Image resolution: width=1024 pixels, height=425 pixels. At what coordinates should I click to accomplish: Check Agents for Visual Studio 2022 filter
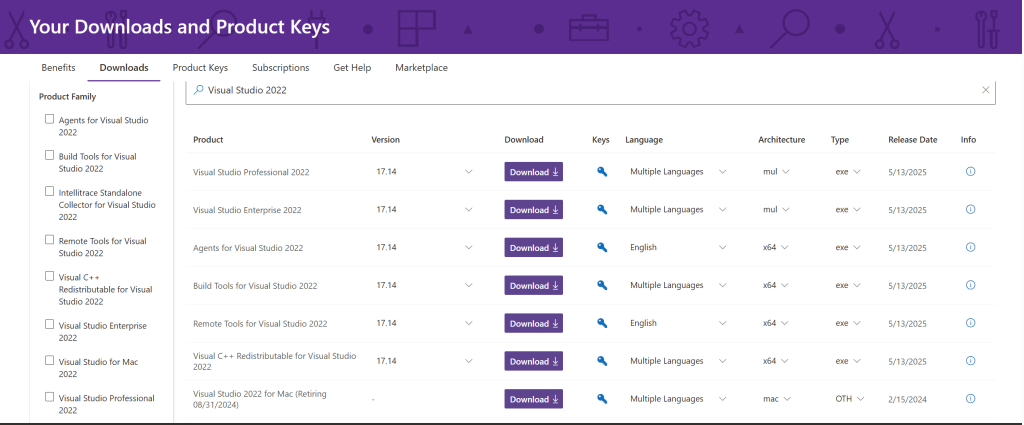[x=50, y=119]
